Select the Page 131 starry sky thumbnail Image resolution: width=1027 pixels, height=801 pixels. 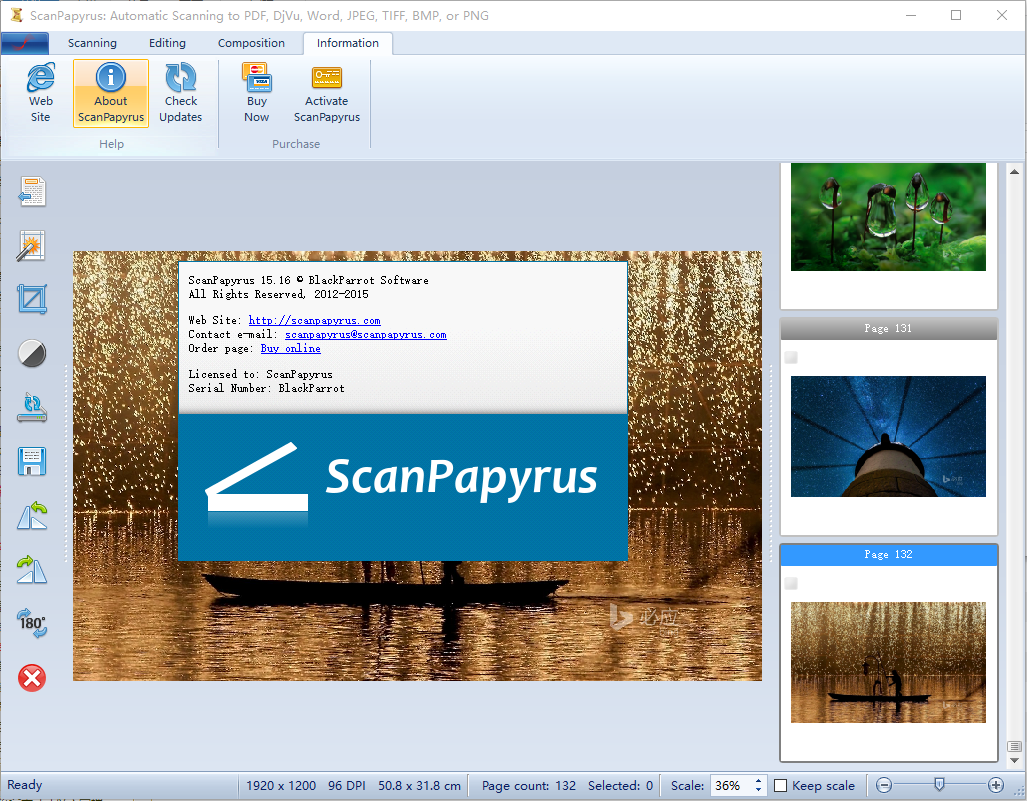tap(888, 436)
